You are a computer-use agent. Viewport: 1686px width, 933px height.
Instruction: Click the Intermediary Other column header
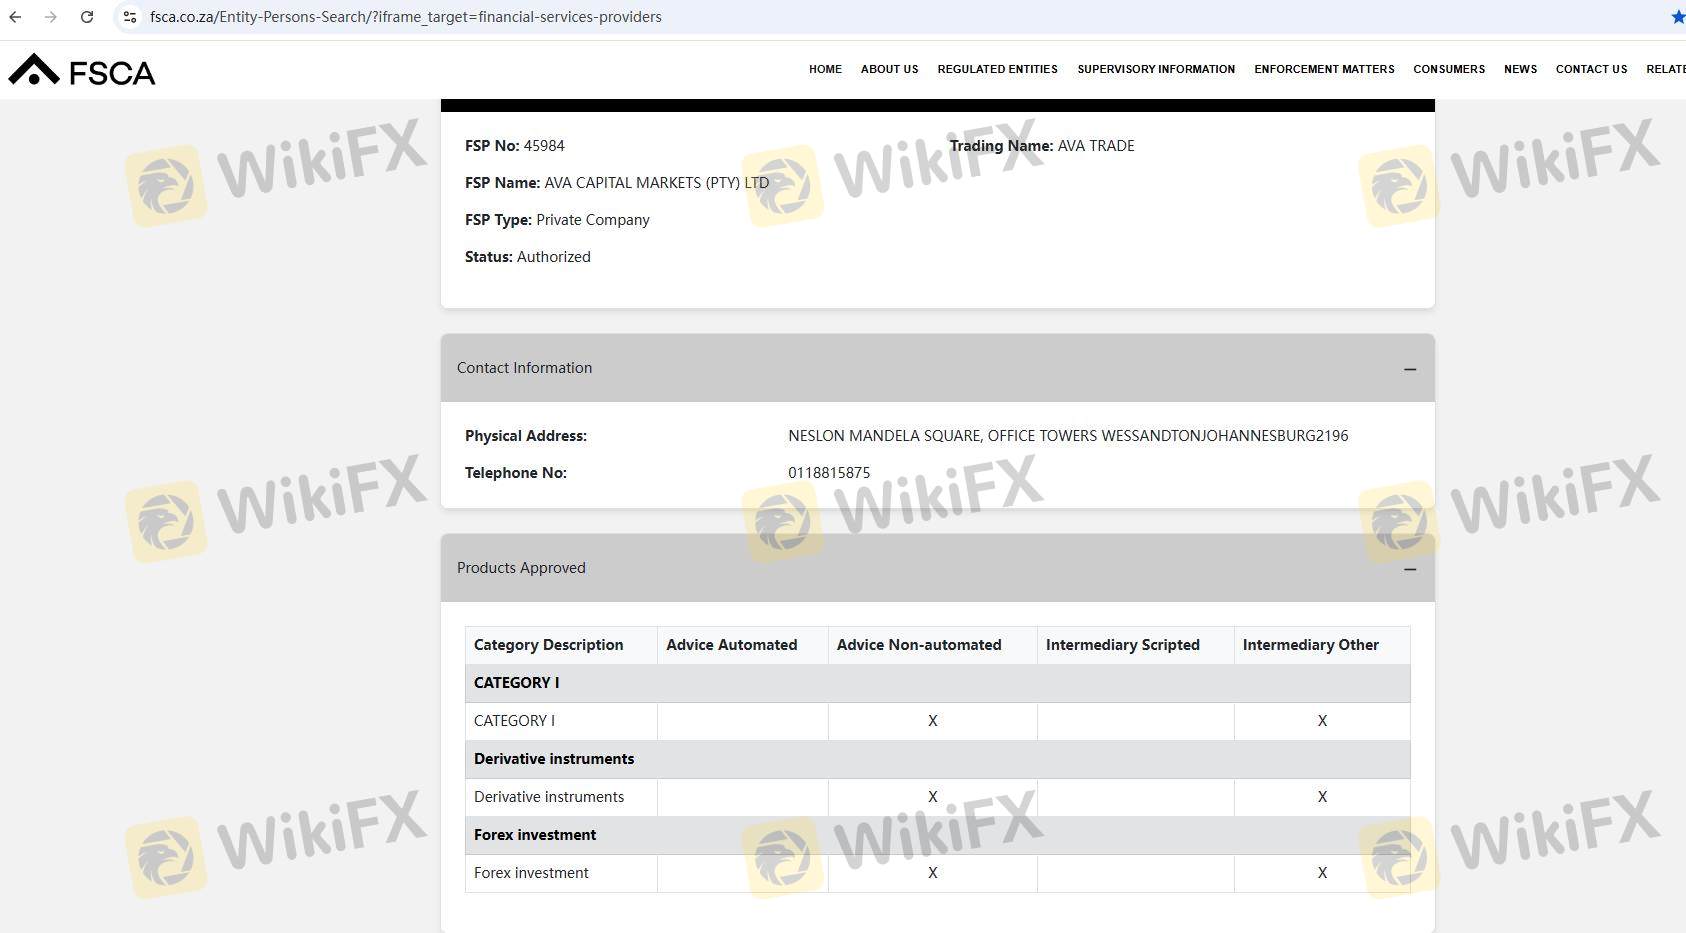click(1310, 645)
